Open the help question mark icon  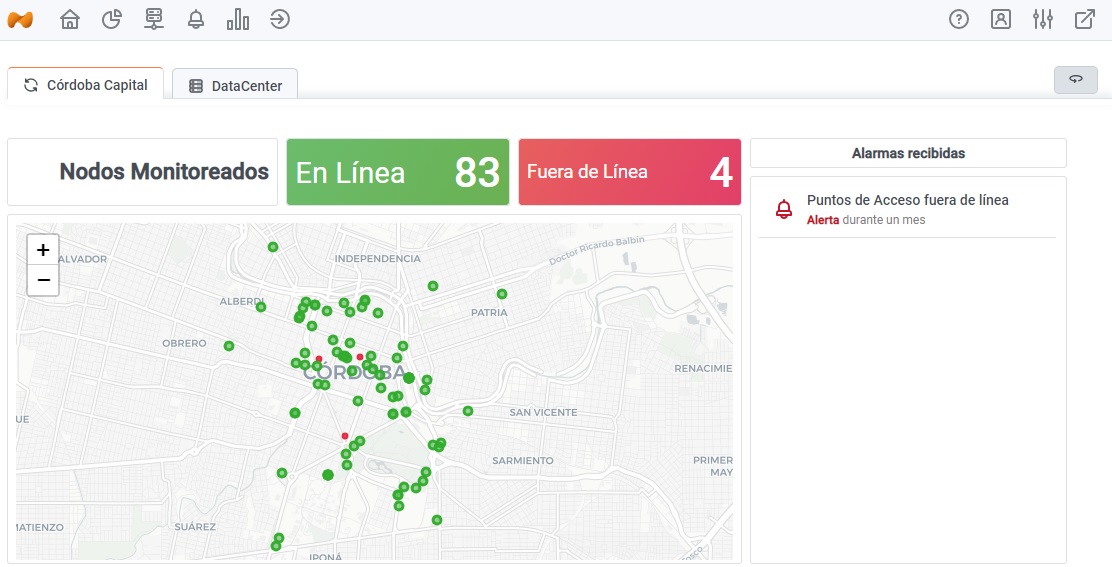(x=959, y=19)
